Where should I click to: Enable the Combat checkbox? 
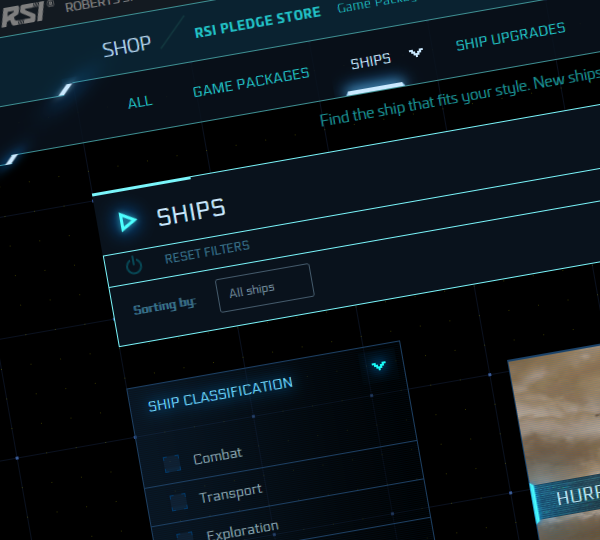tap(172, 463)
